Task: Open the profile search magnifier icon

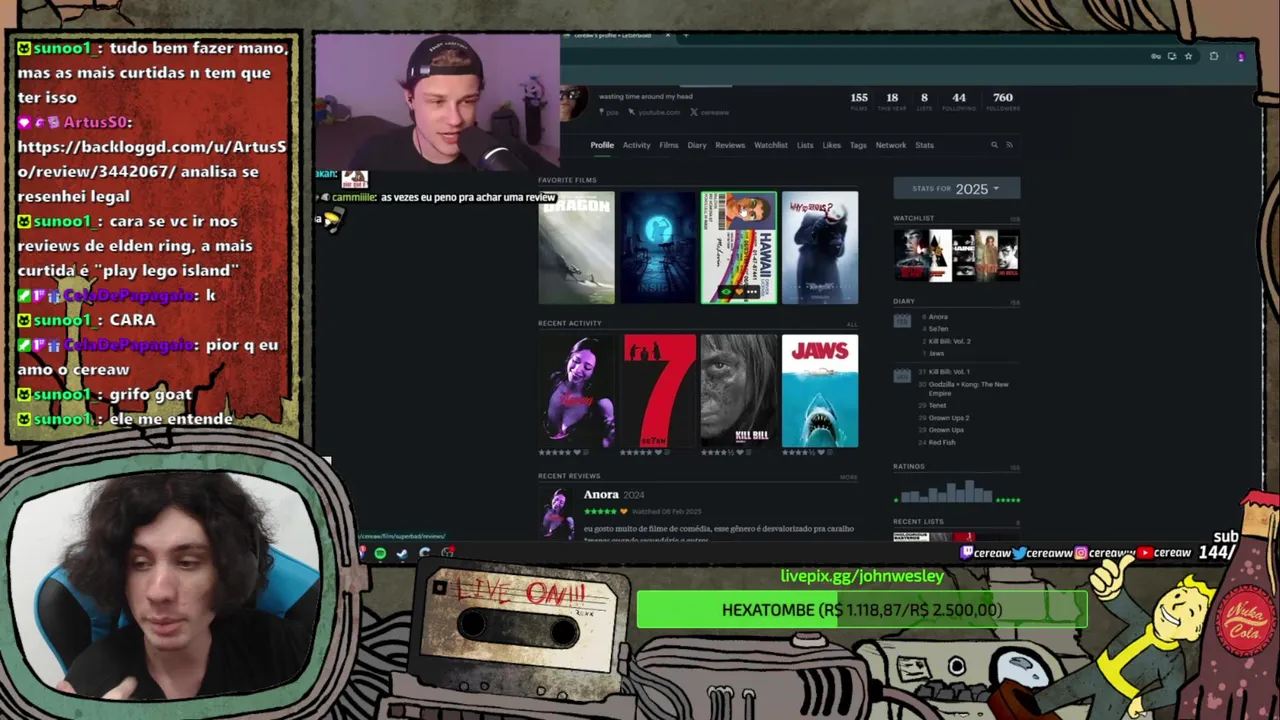Action: (x=994, y=145)
